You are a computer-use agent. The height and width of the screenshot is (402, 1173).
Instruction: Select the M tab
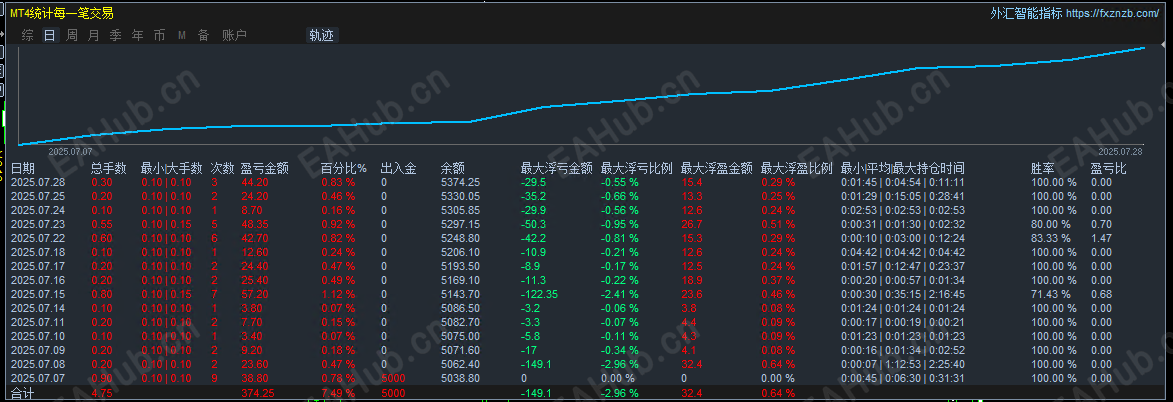pos(182,35)
